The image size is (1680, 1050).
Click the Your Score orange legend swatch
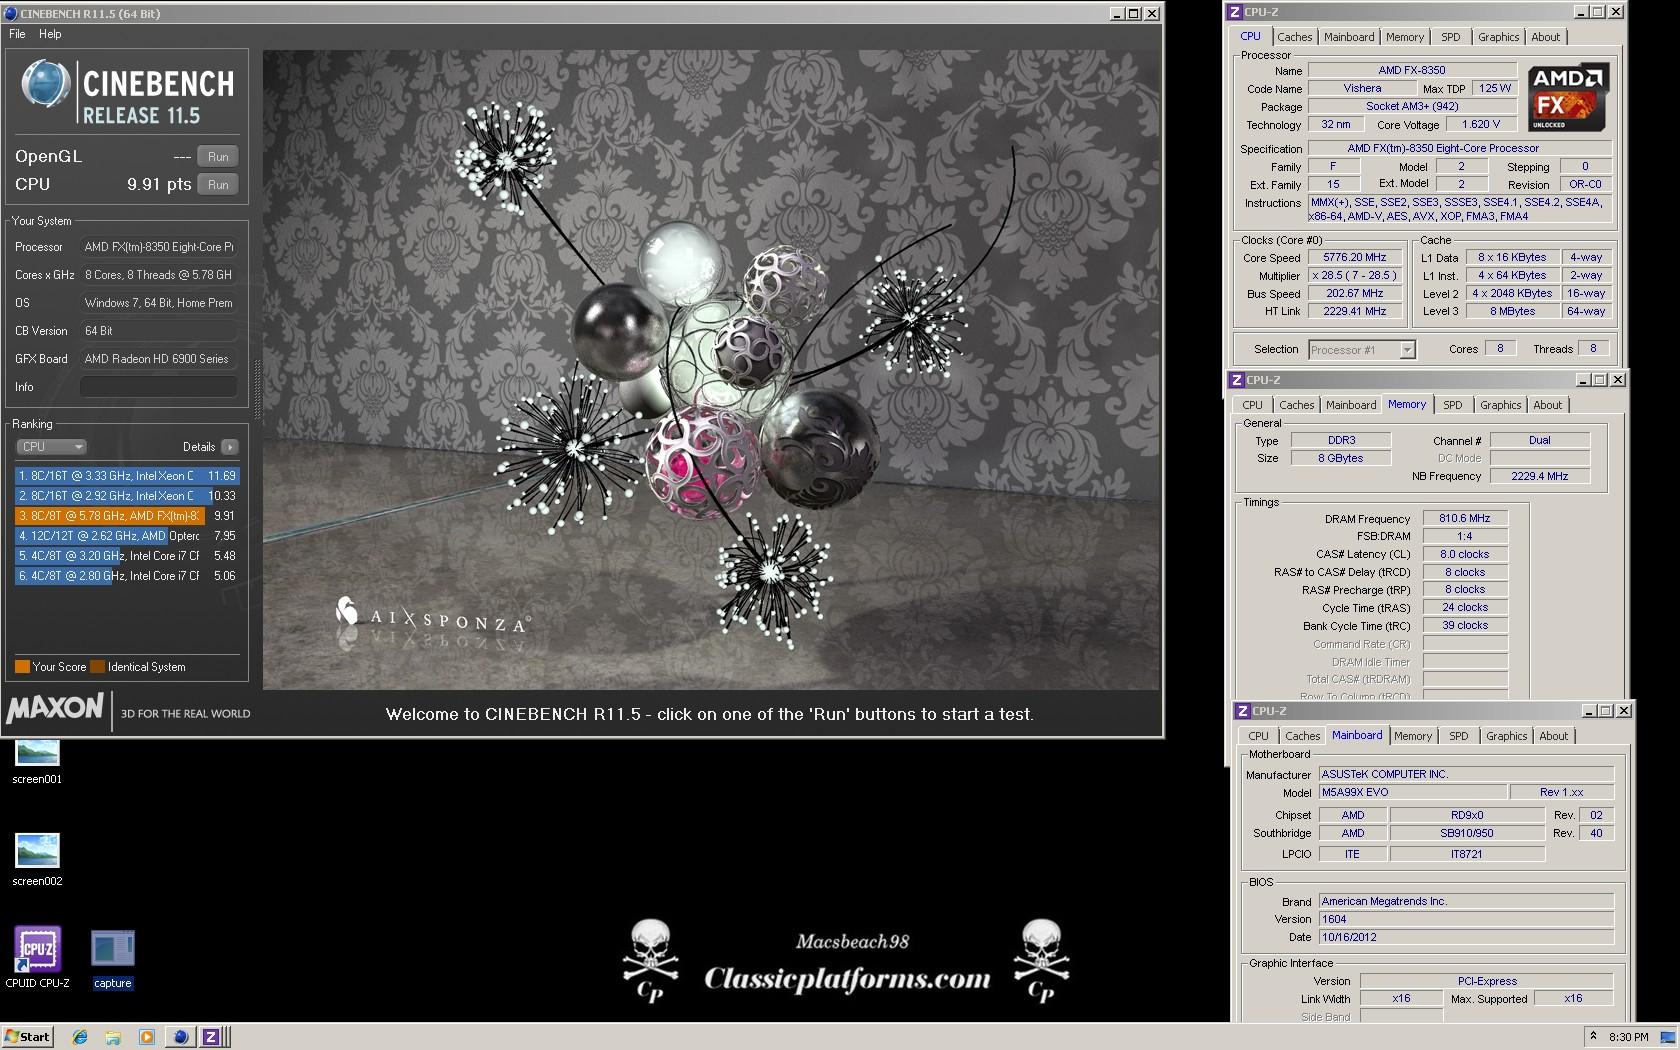click(x=22, y=667)
